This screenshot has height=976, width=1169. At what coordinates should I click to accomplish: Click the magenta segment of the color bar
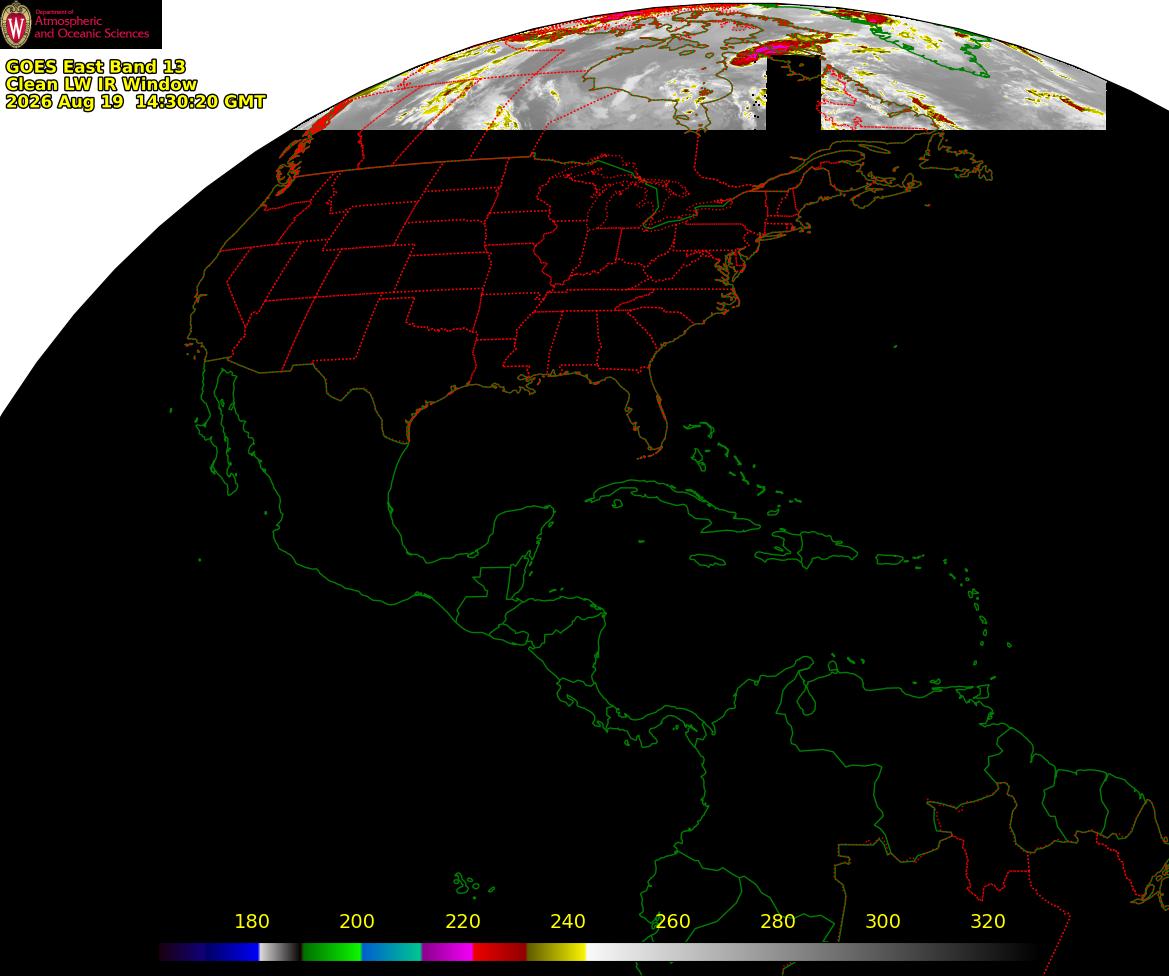[x=447, y=952]
